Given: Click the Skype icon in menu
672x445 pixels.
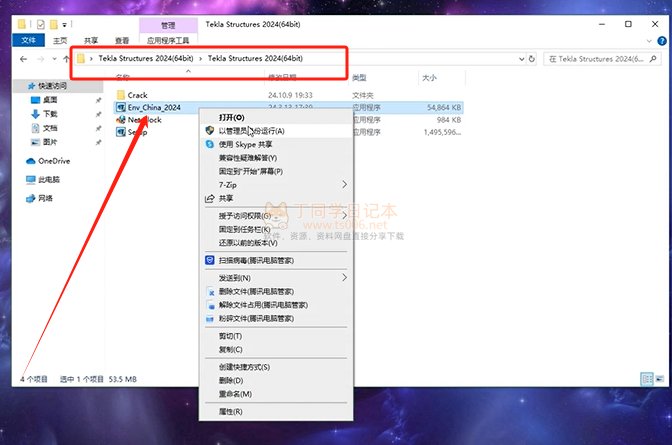Looking at the screenshot, I should coord(210,144).
